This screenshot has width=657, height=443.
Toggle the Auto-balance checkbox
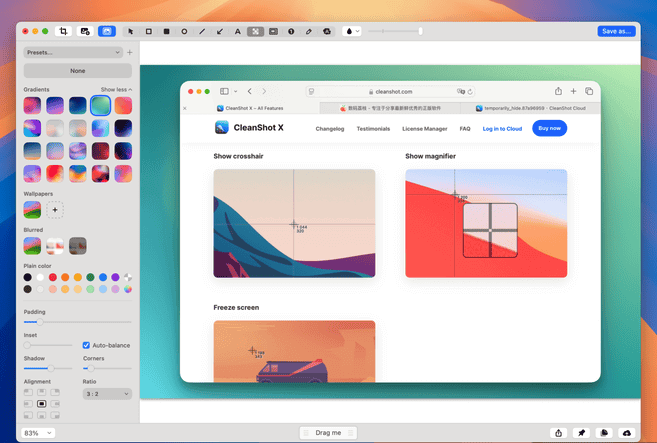[x=86, y=345]
